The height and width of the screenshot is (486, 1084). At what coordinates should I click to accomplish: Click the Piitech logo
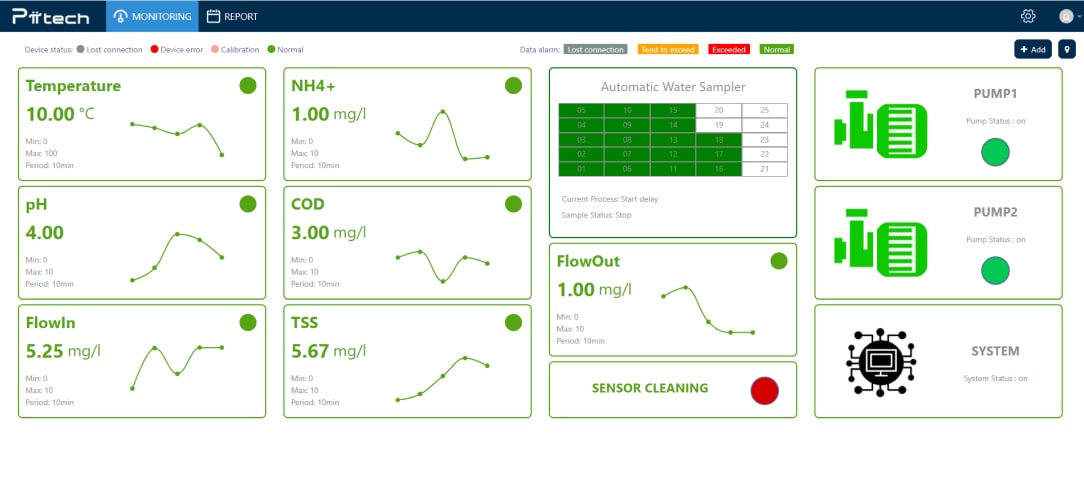point(49,16)
